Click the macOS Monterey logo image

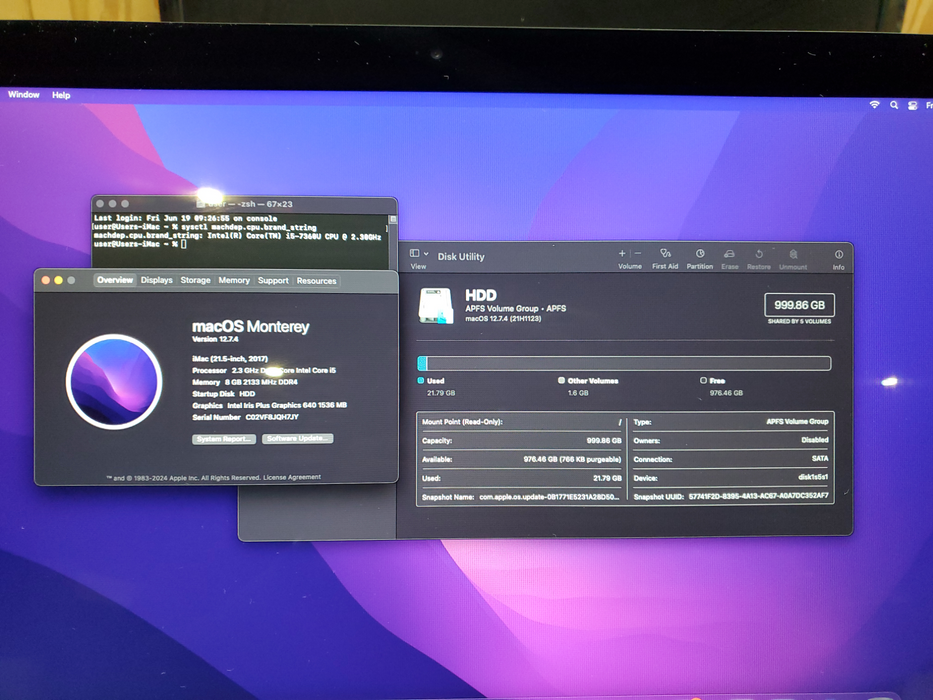[114, 382]
